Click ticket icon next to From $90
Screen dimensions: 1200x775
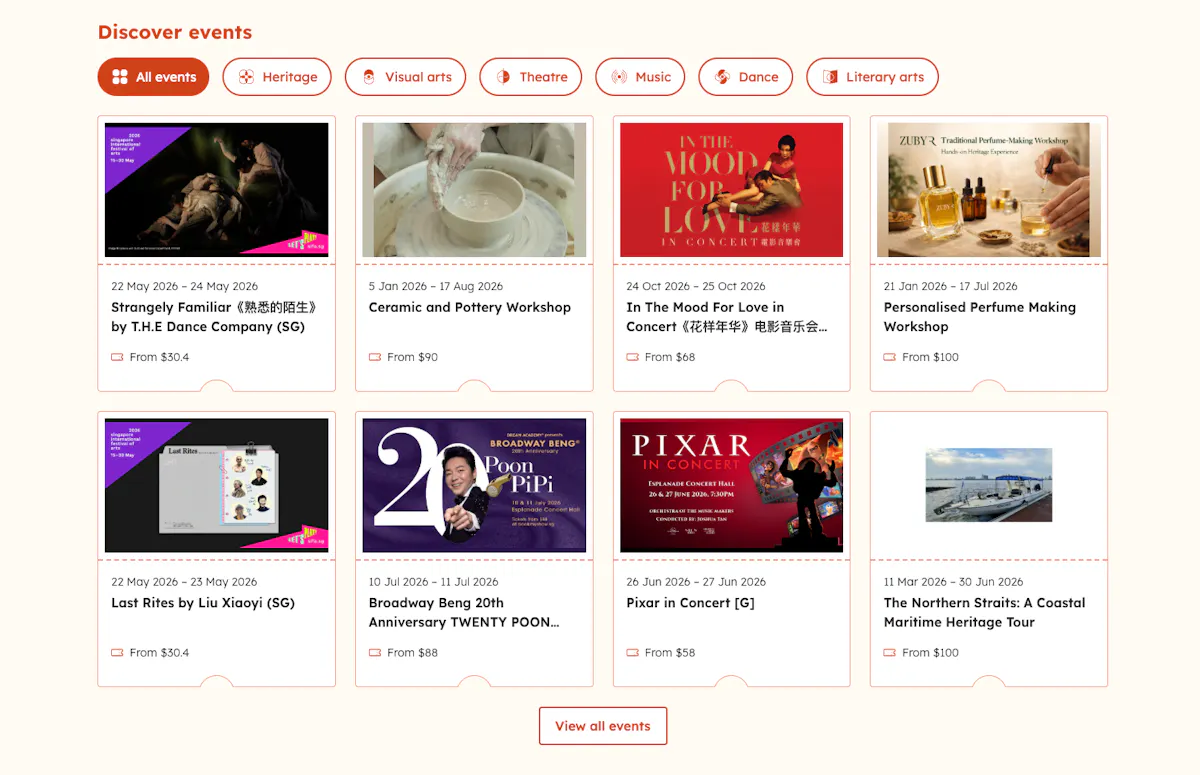tap(375, 357)
